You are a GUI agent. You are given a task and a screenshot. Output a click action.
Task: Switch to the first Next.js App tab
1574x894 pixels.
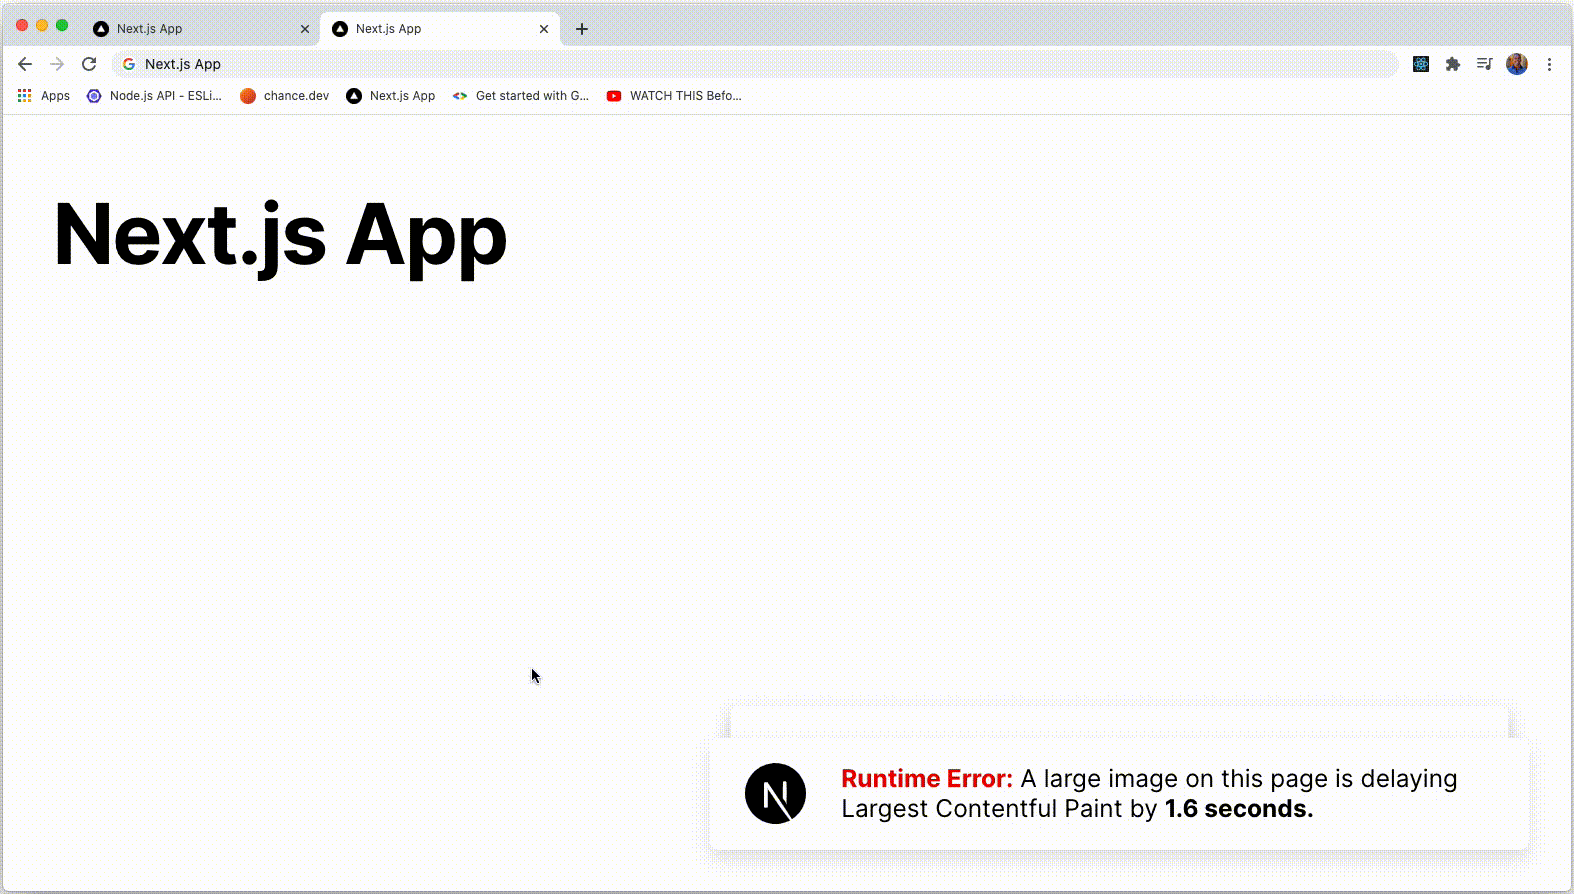tap(190, 29)
